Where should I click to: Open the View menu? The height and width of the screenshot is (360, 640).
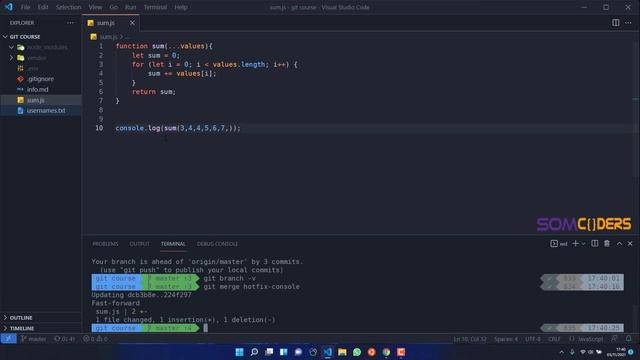(x=95, y=7)
